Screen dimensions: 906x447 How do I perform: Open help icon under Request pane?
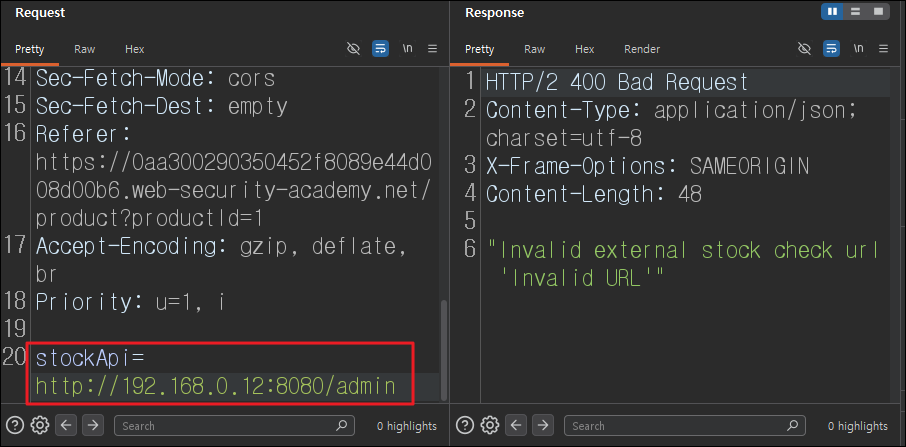(x=17, y=426)
